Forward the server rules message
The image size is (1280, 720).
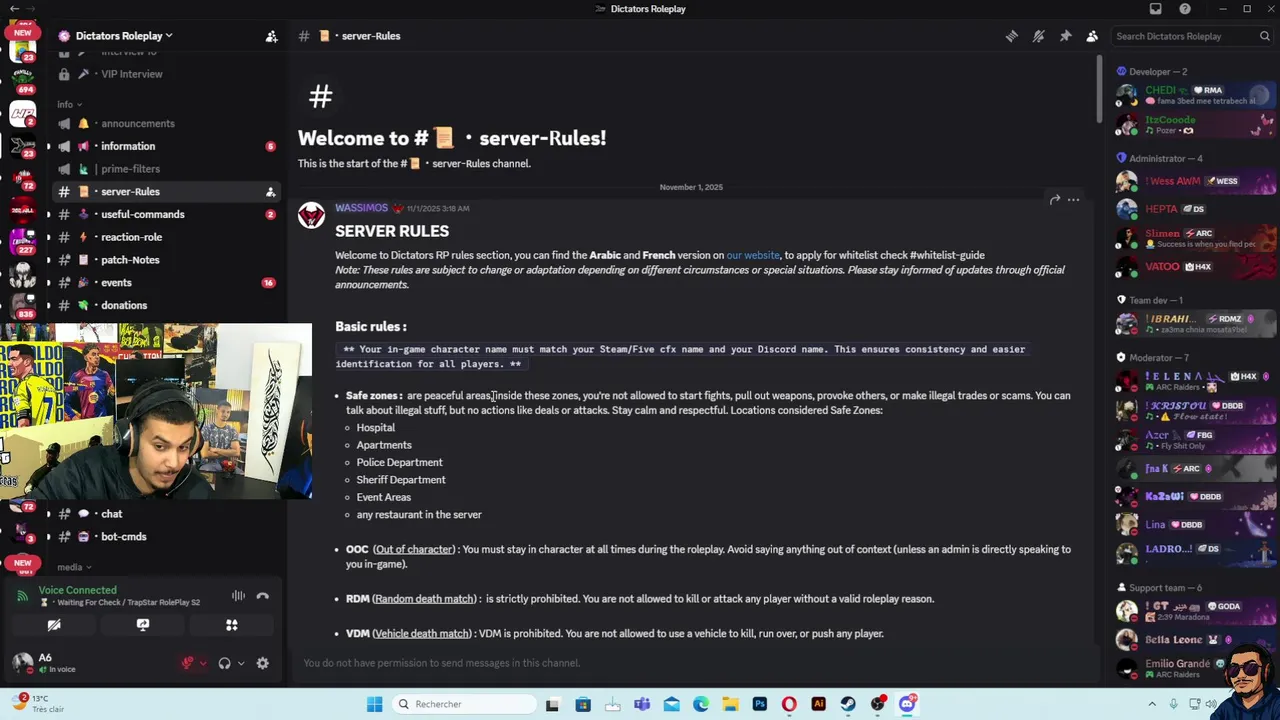point(1054,200)
